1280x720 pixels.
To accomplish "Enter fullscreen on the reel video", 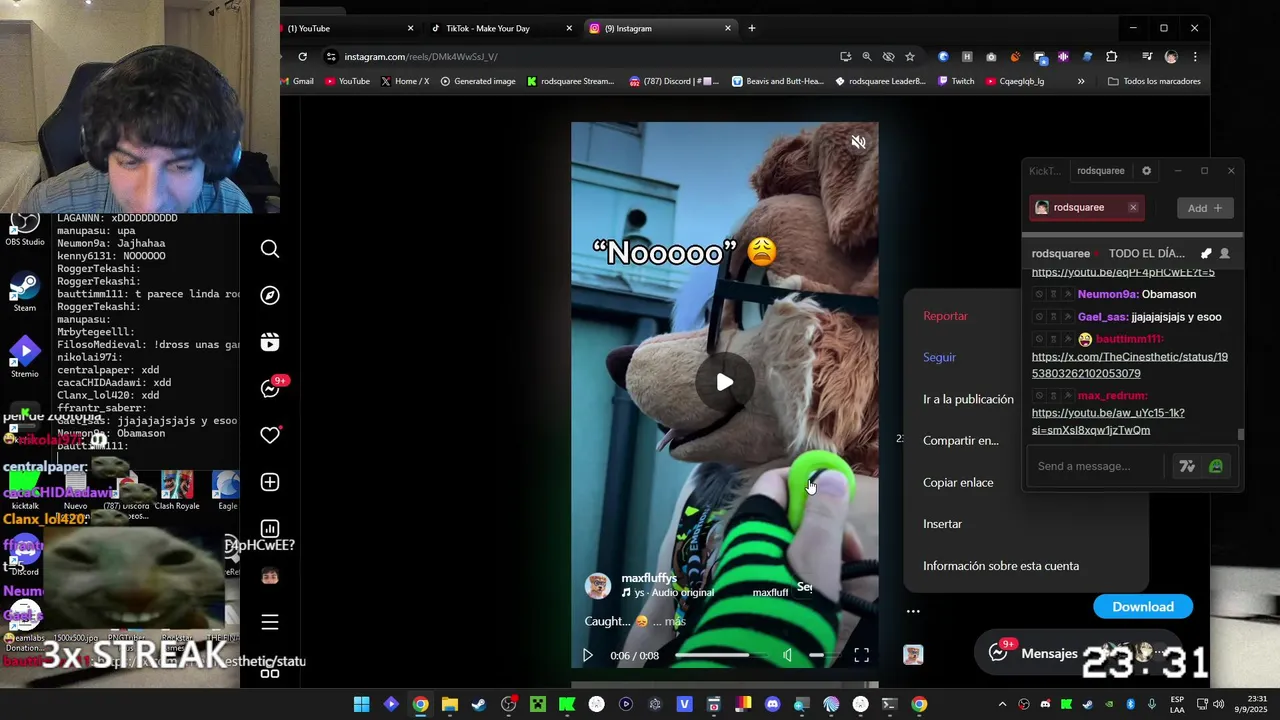I will pyautogui.click(x=861, y=655).
